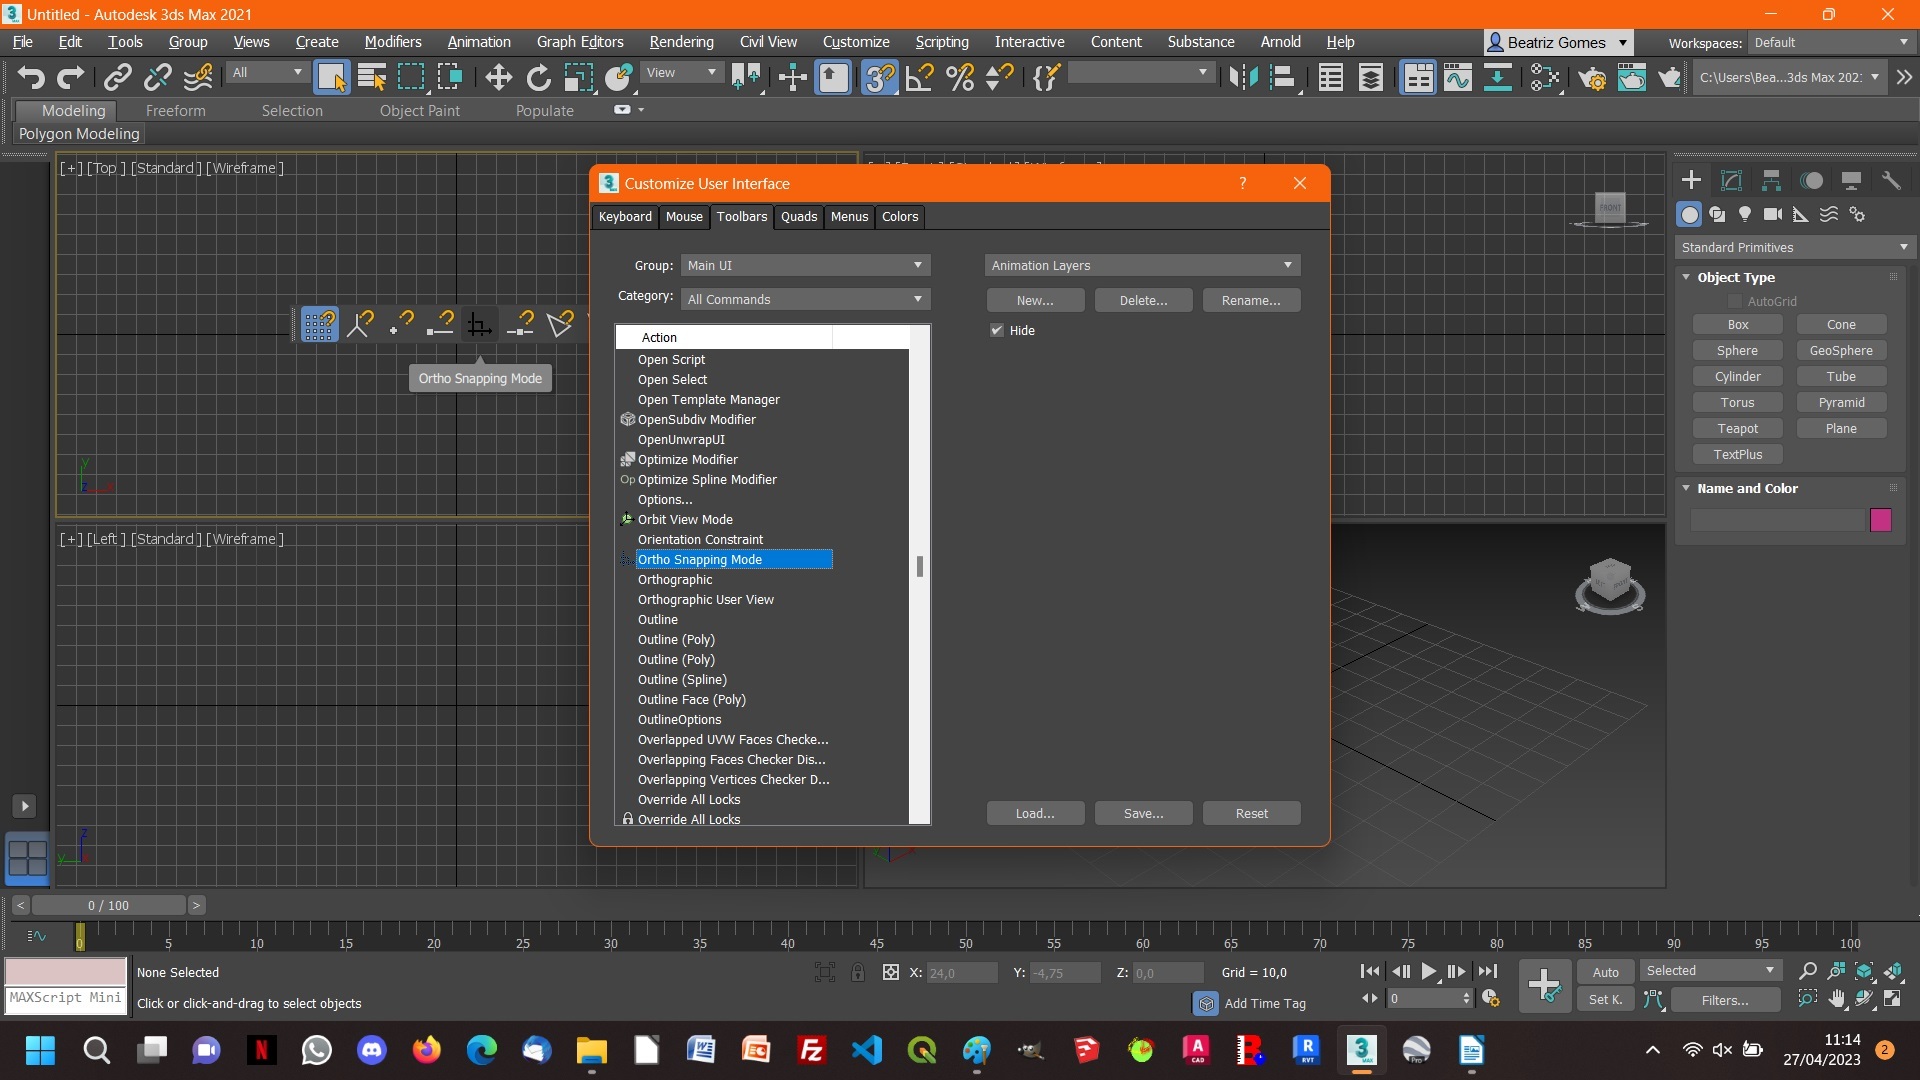Switch to the Colors tab
The width and height of the screenshot is (1920, 1080).
[x=898, y=216]
